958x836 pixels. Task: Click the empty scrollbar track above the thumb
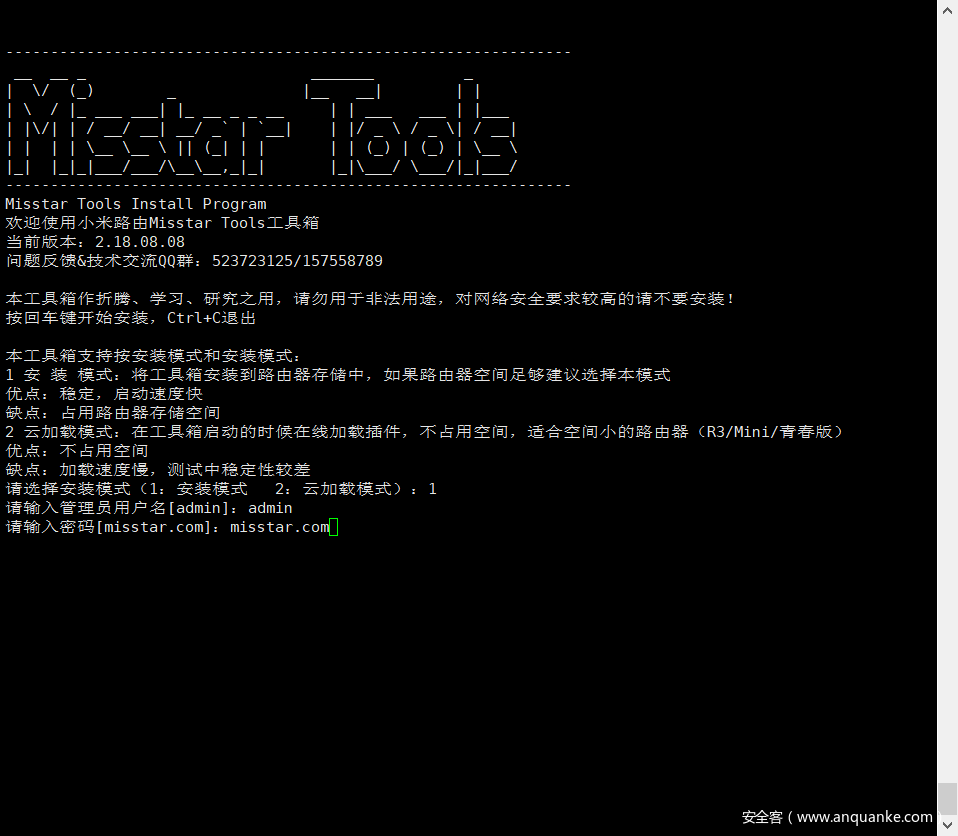point(947,400)
